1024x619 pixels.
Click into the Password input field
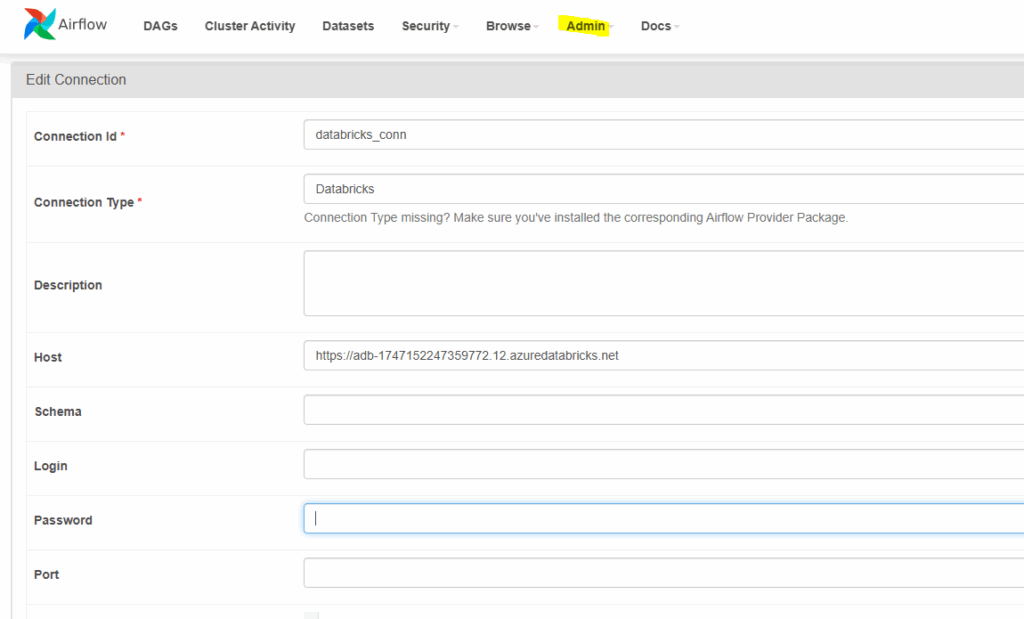662,518
